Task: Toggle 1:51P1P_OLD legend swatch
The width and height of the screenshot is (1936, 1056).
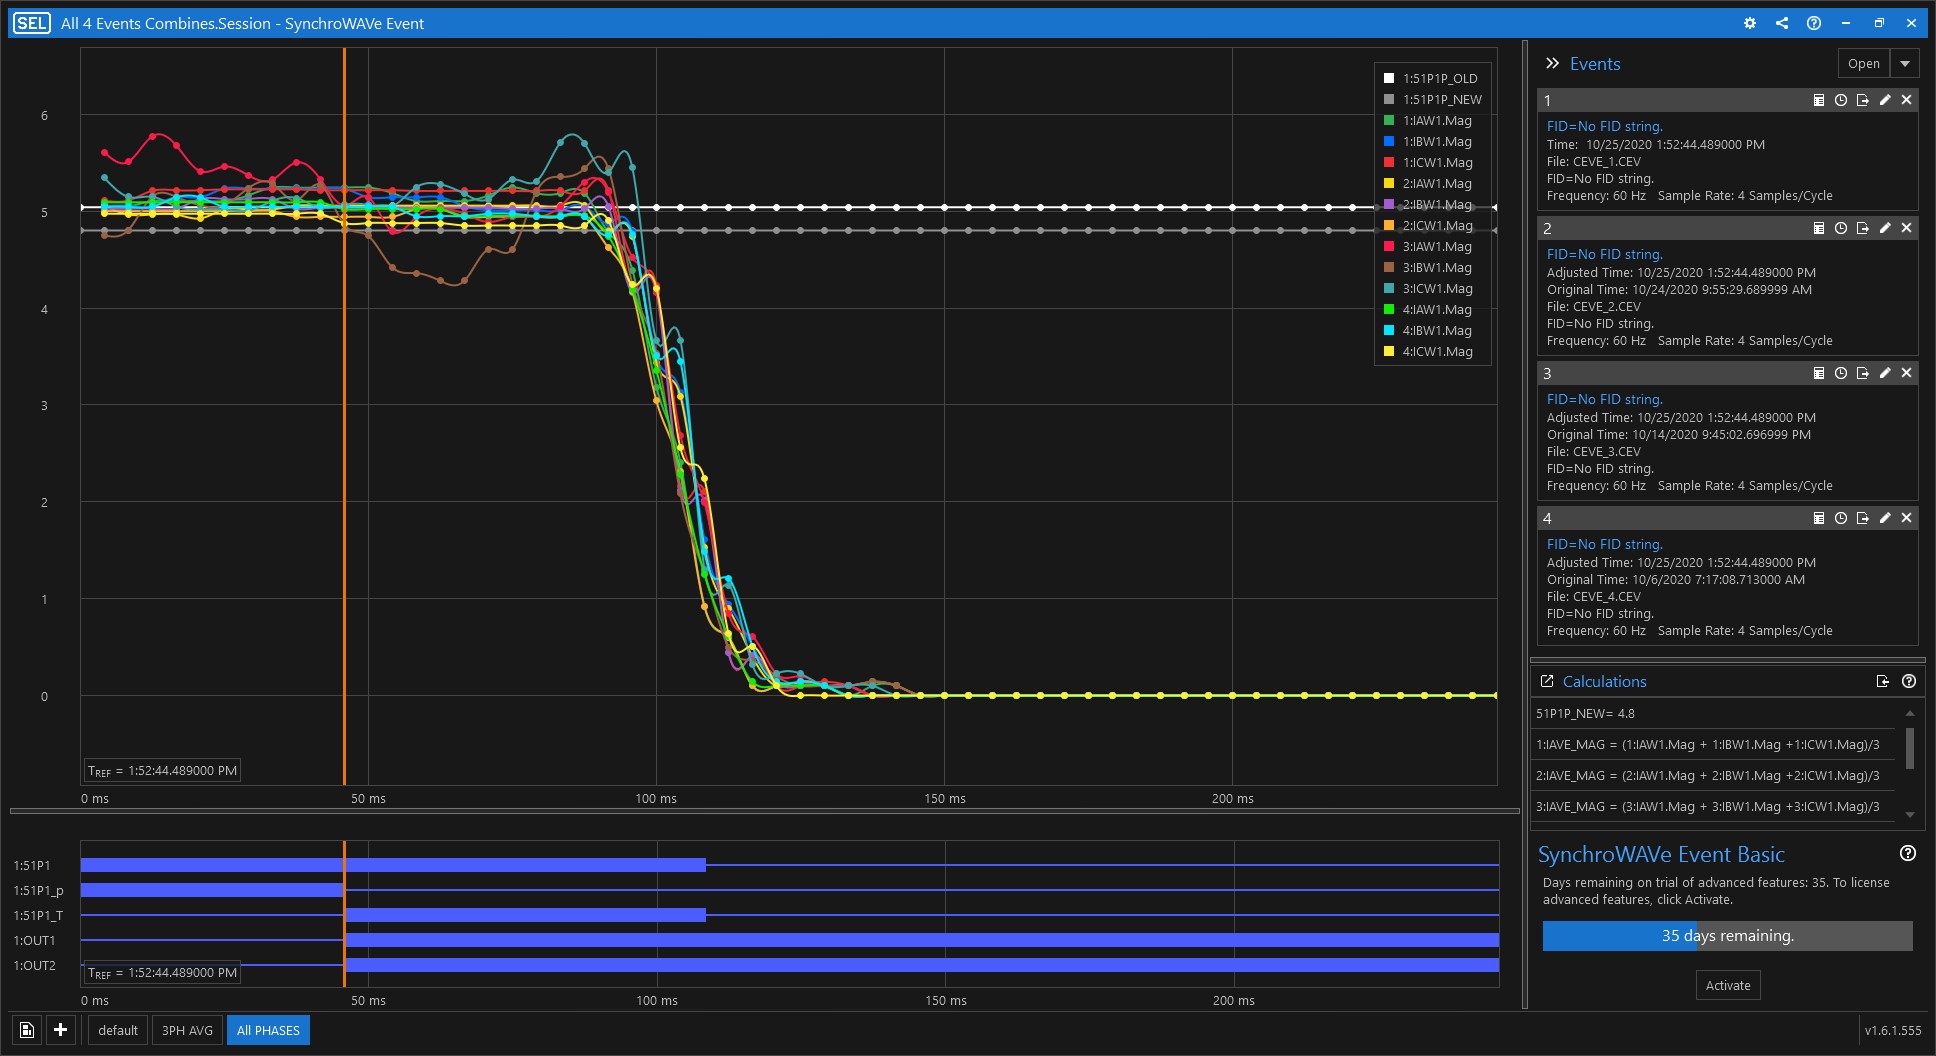Action: (1389, 78)
